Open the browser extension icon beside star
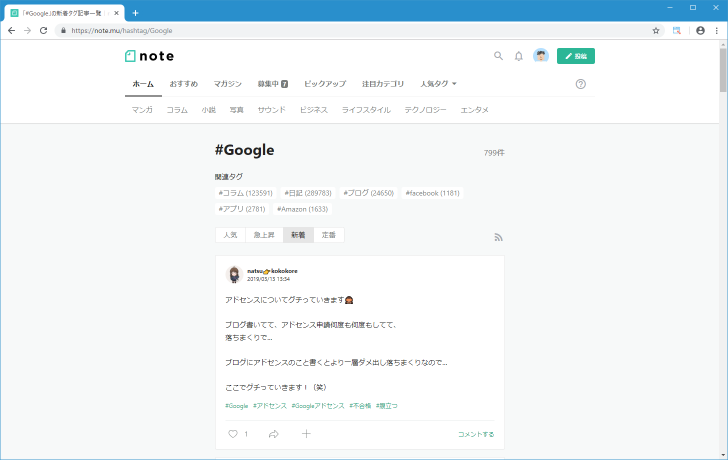 pos(677,31)
